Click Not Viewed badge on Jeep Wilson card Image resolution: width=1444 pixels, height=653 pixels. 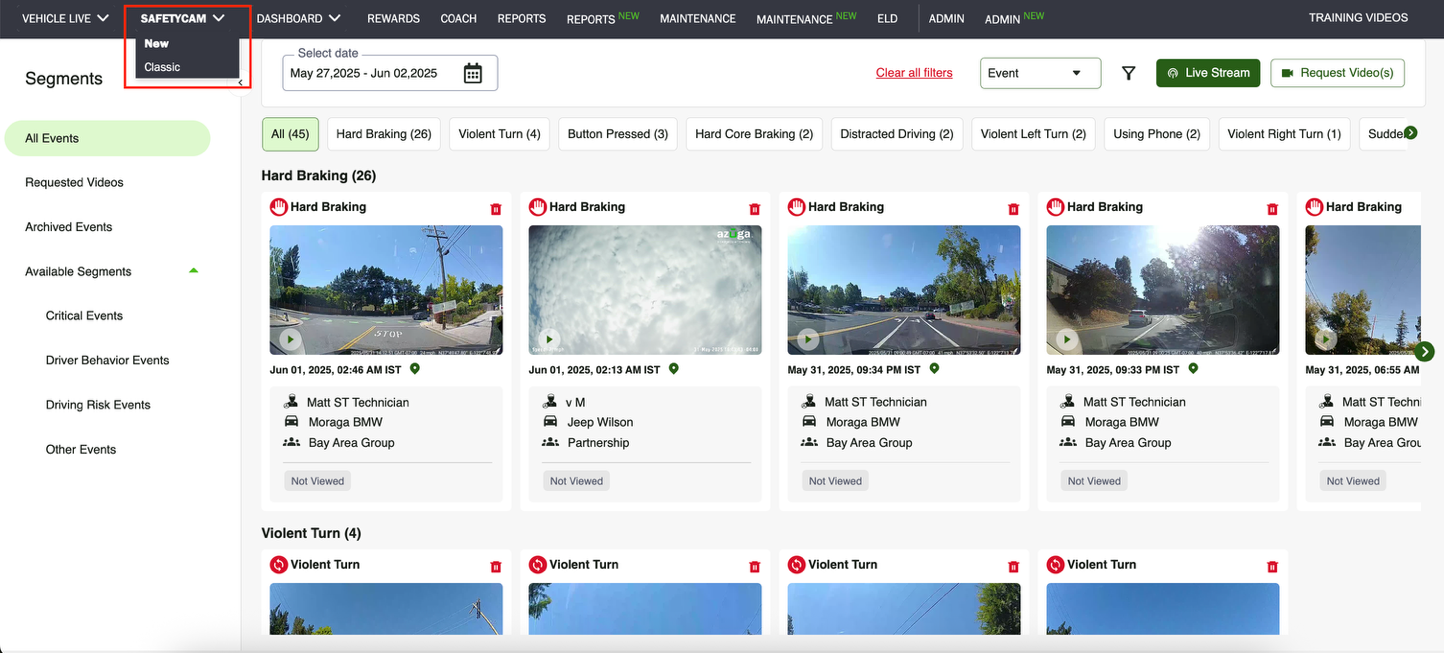tap(577, 481)
